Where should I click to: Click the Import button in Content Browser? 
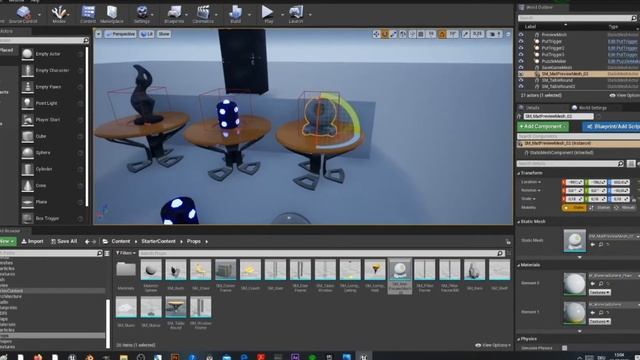click(32, 242)
